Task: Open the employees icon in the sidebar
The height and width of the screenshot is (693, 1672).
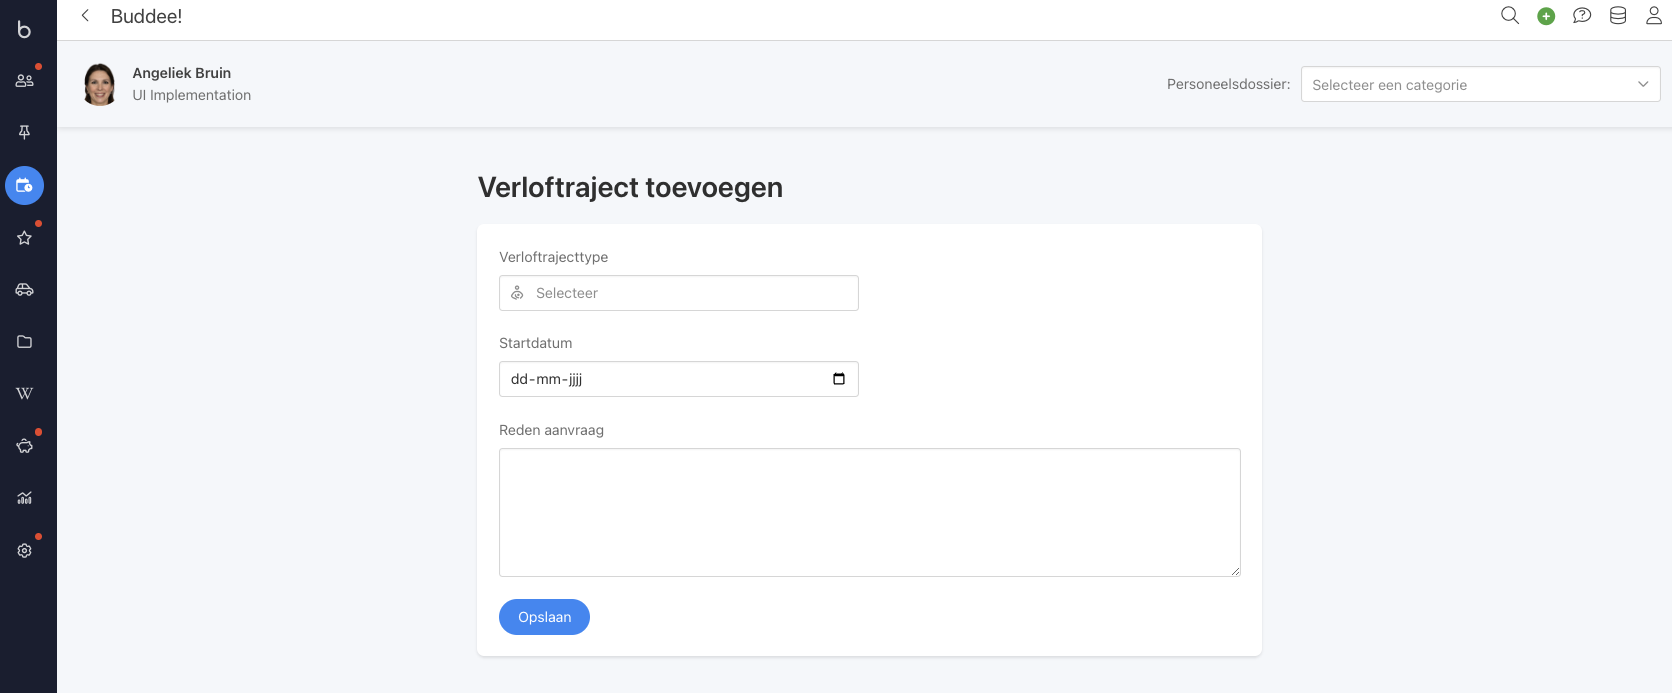Action: (x=24, y=81)
